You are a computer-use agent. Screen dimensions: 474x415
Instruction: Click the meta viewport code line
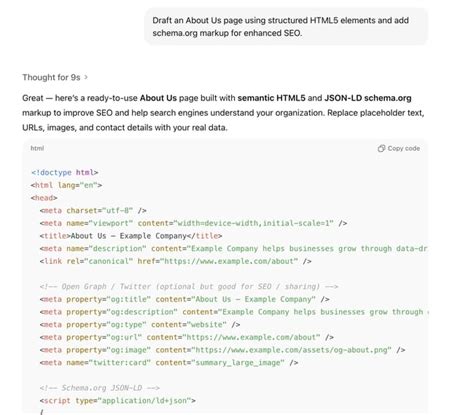point(193,223)
